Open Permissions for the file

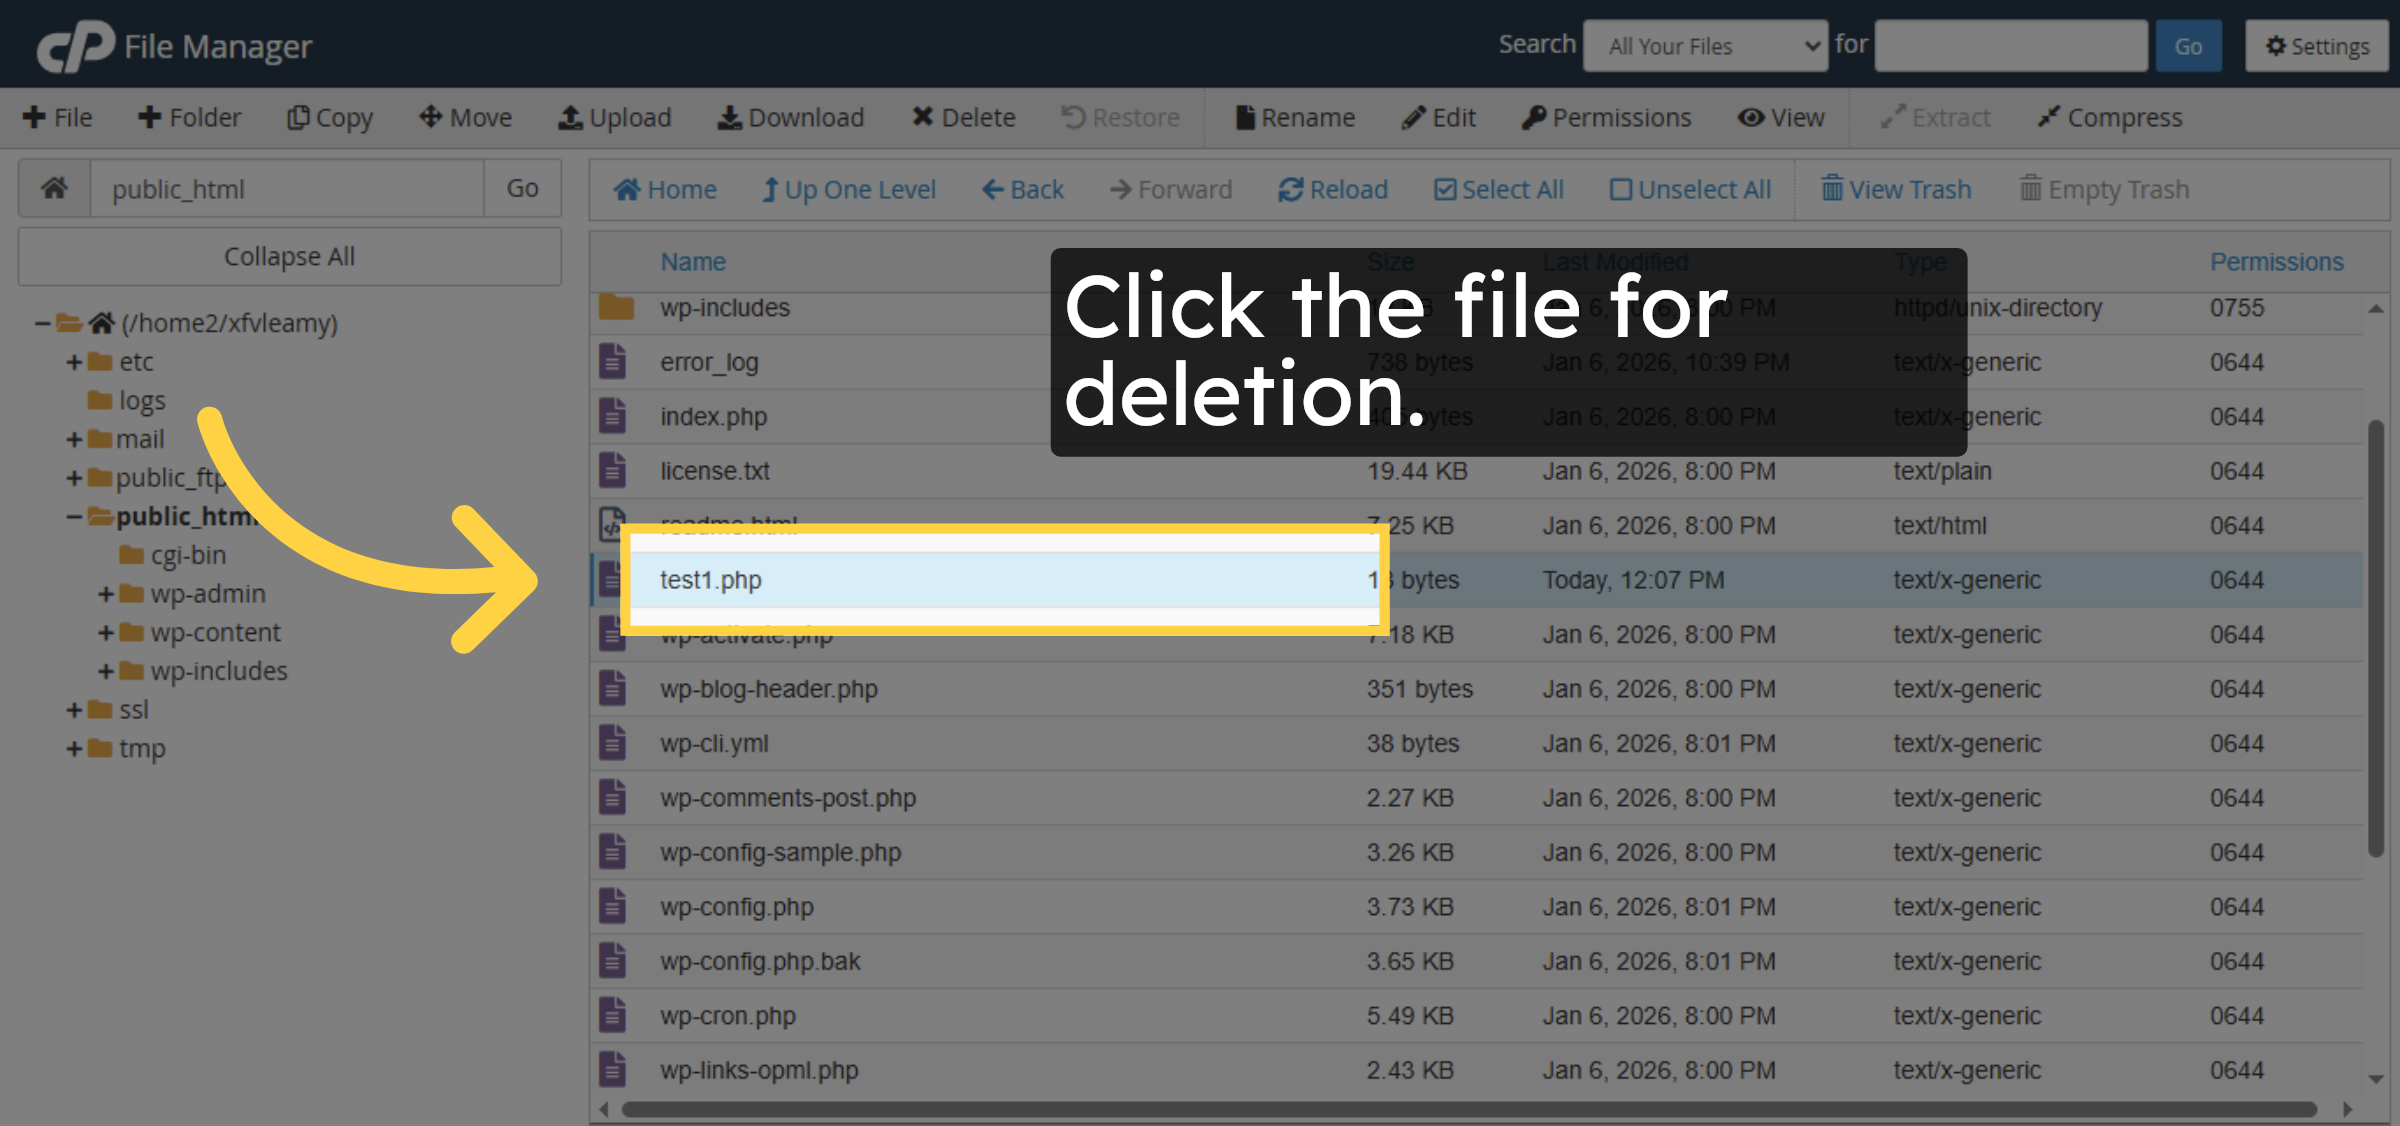pos(1606,117)
